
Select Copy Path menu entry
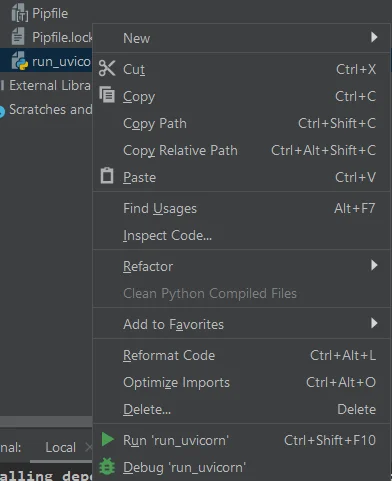point(241,124)
